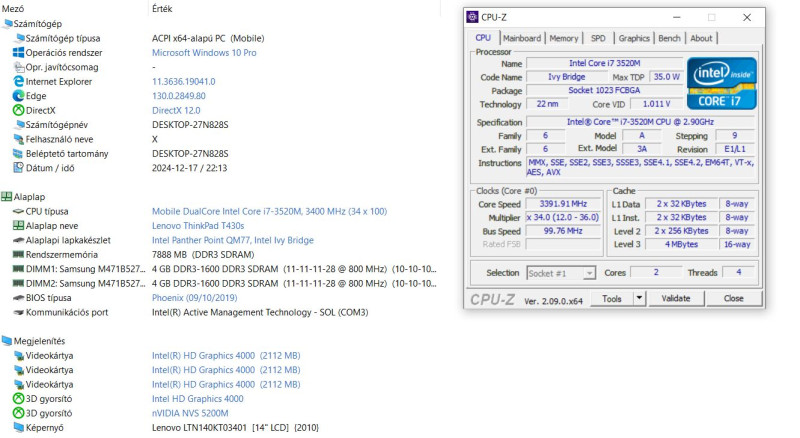Click the Level 3 cache 4 MBytes value
This screenshot has height=438, width=800.
point(681,245)
